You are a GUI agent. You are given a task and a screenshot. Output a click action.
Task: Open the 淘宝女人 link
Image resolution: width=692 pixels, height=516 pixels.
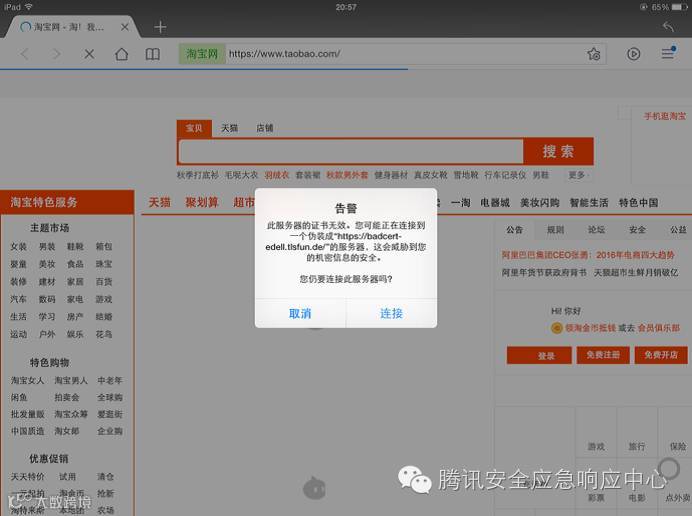coord(27,380)
